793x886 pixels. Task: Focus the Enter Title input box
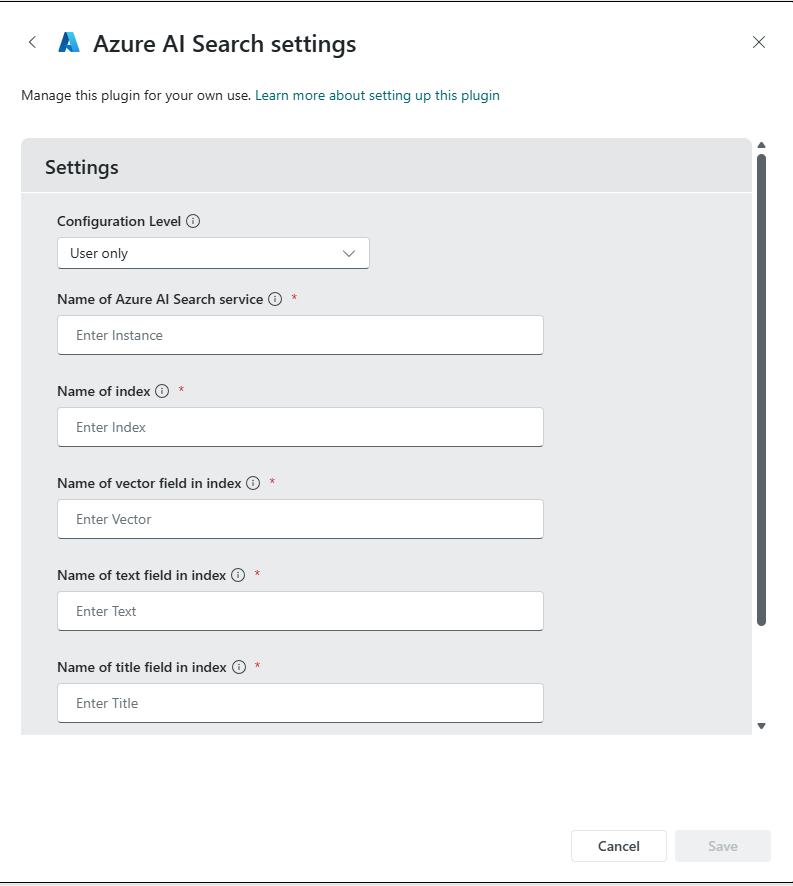[x=300, y=703]
